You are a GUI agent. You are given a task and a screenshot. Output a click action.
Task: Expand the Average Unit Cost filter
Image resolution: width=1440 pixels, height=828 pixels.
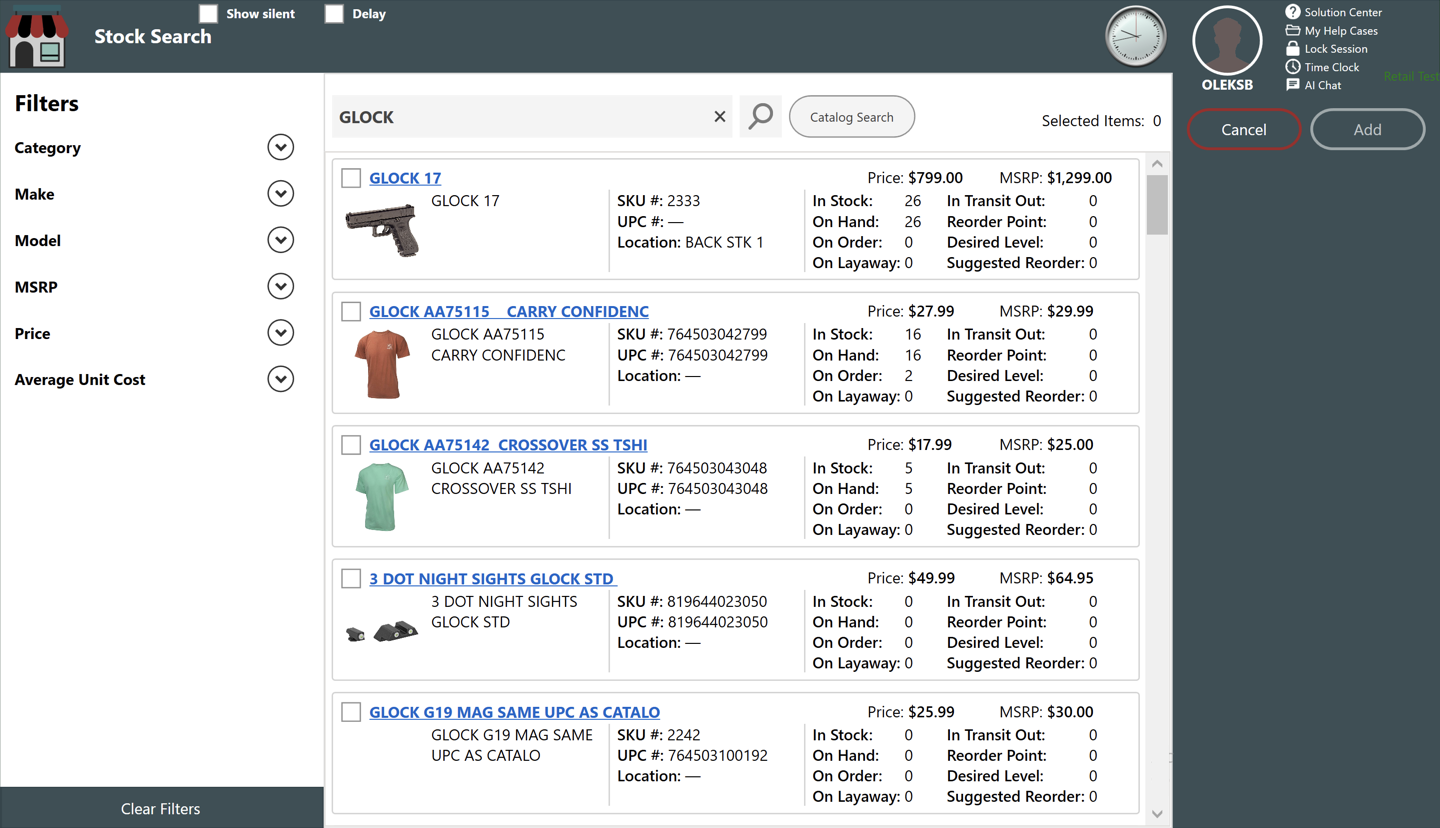tap(281, 379)
